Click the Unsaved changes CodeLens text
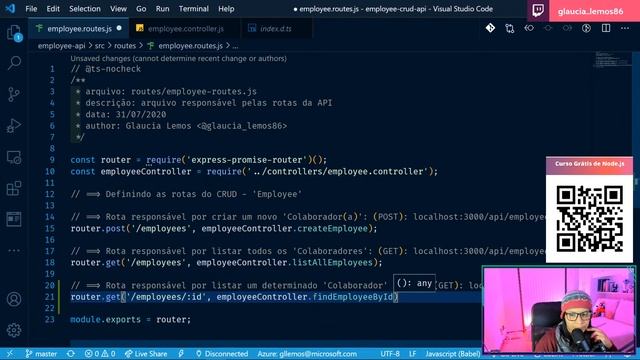Screen dimensions: 640x360 178,58
